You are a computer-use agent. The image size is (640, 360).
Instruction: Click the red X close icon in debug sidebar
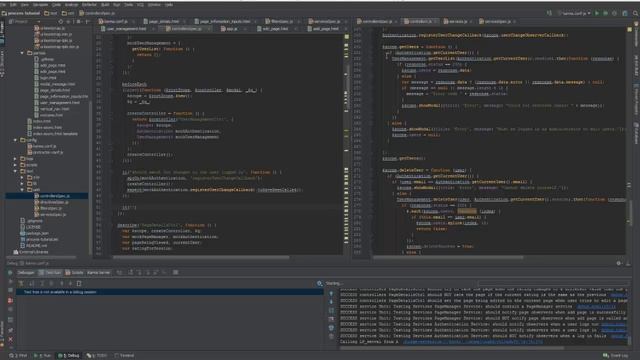pyautogui.click(x=10, y=339)
